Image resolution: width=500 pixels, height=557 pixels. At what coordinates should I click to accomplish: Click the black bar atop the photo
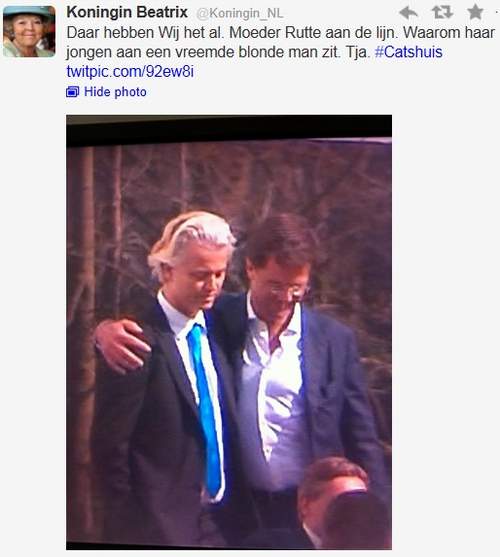pyautogui.click(x=229, y=130)
